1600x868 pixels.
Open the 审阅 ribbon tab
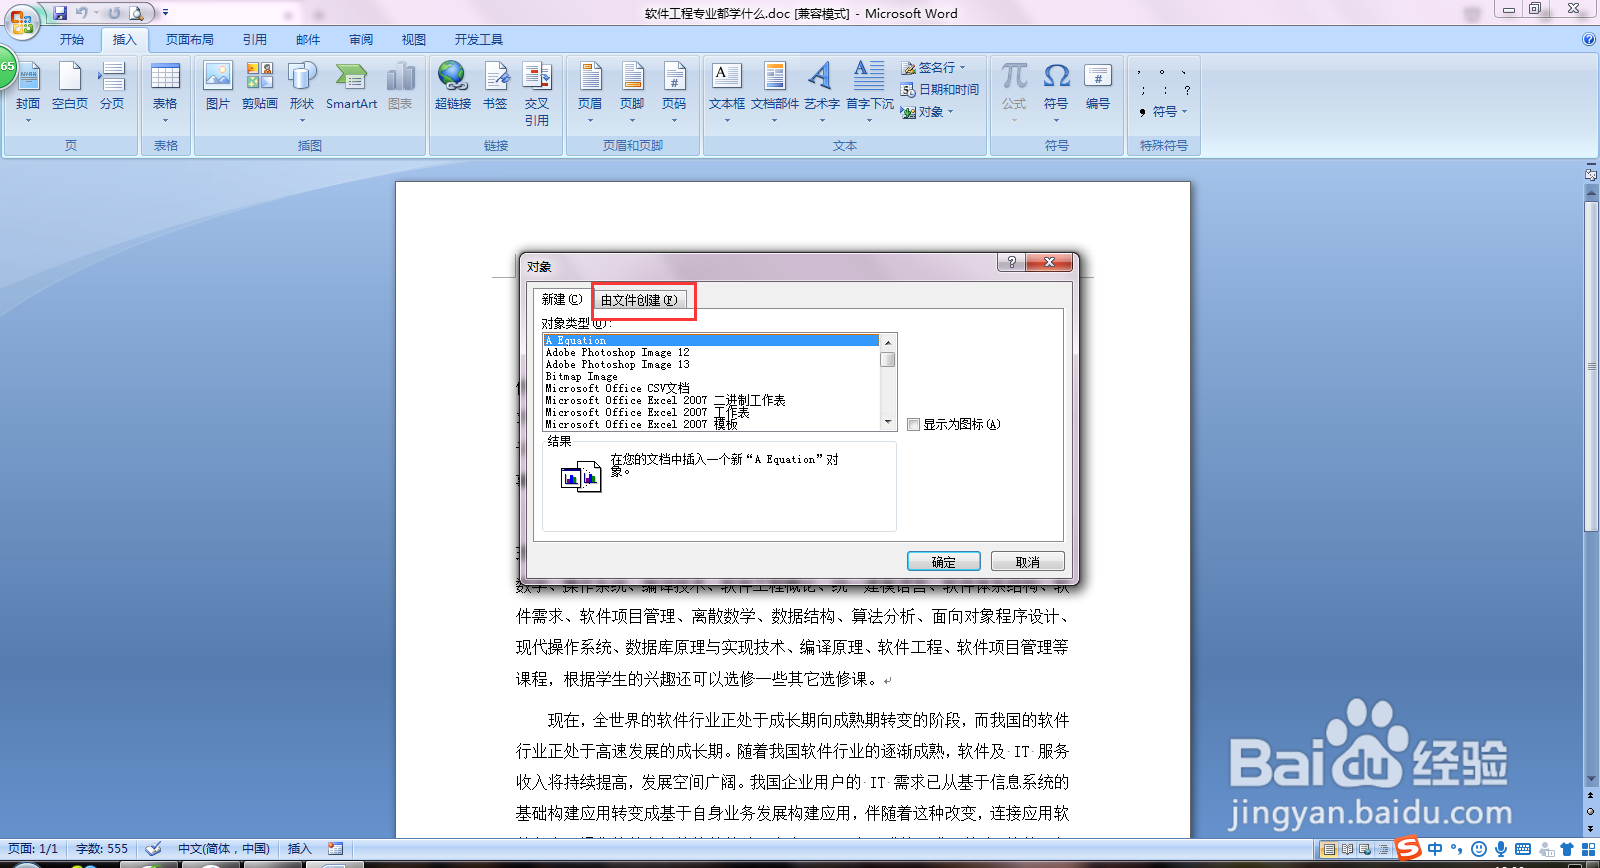tap(361, 40)
